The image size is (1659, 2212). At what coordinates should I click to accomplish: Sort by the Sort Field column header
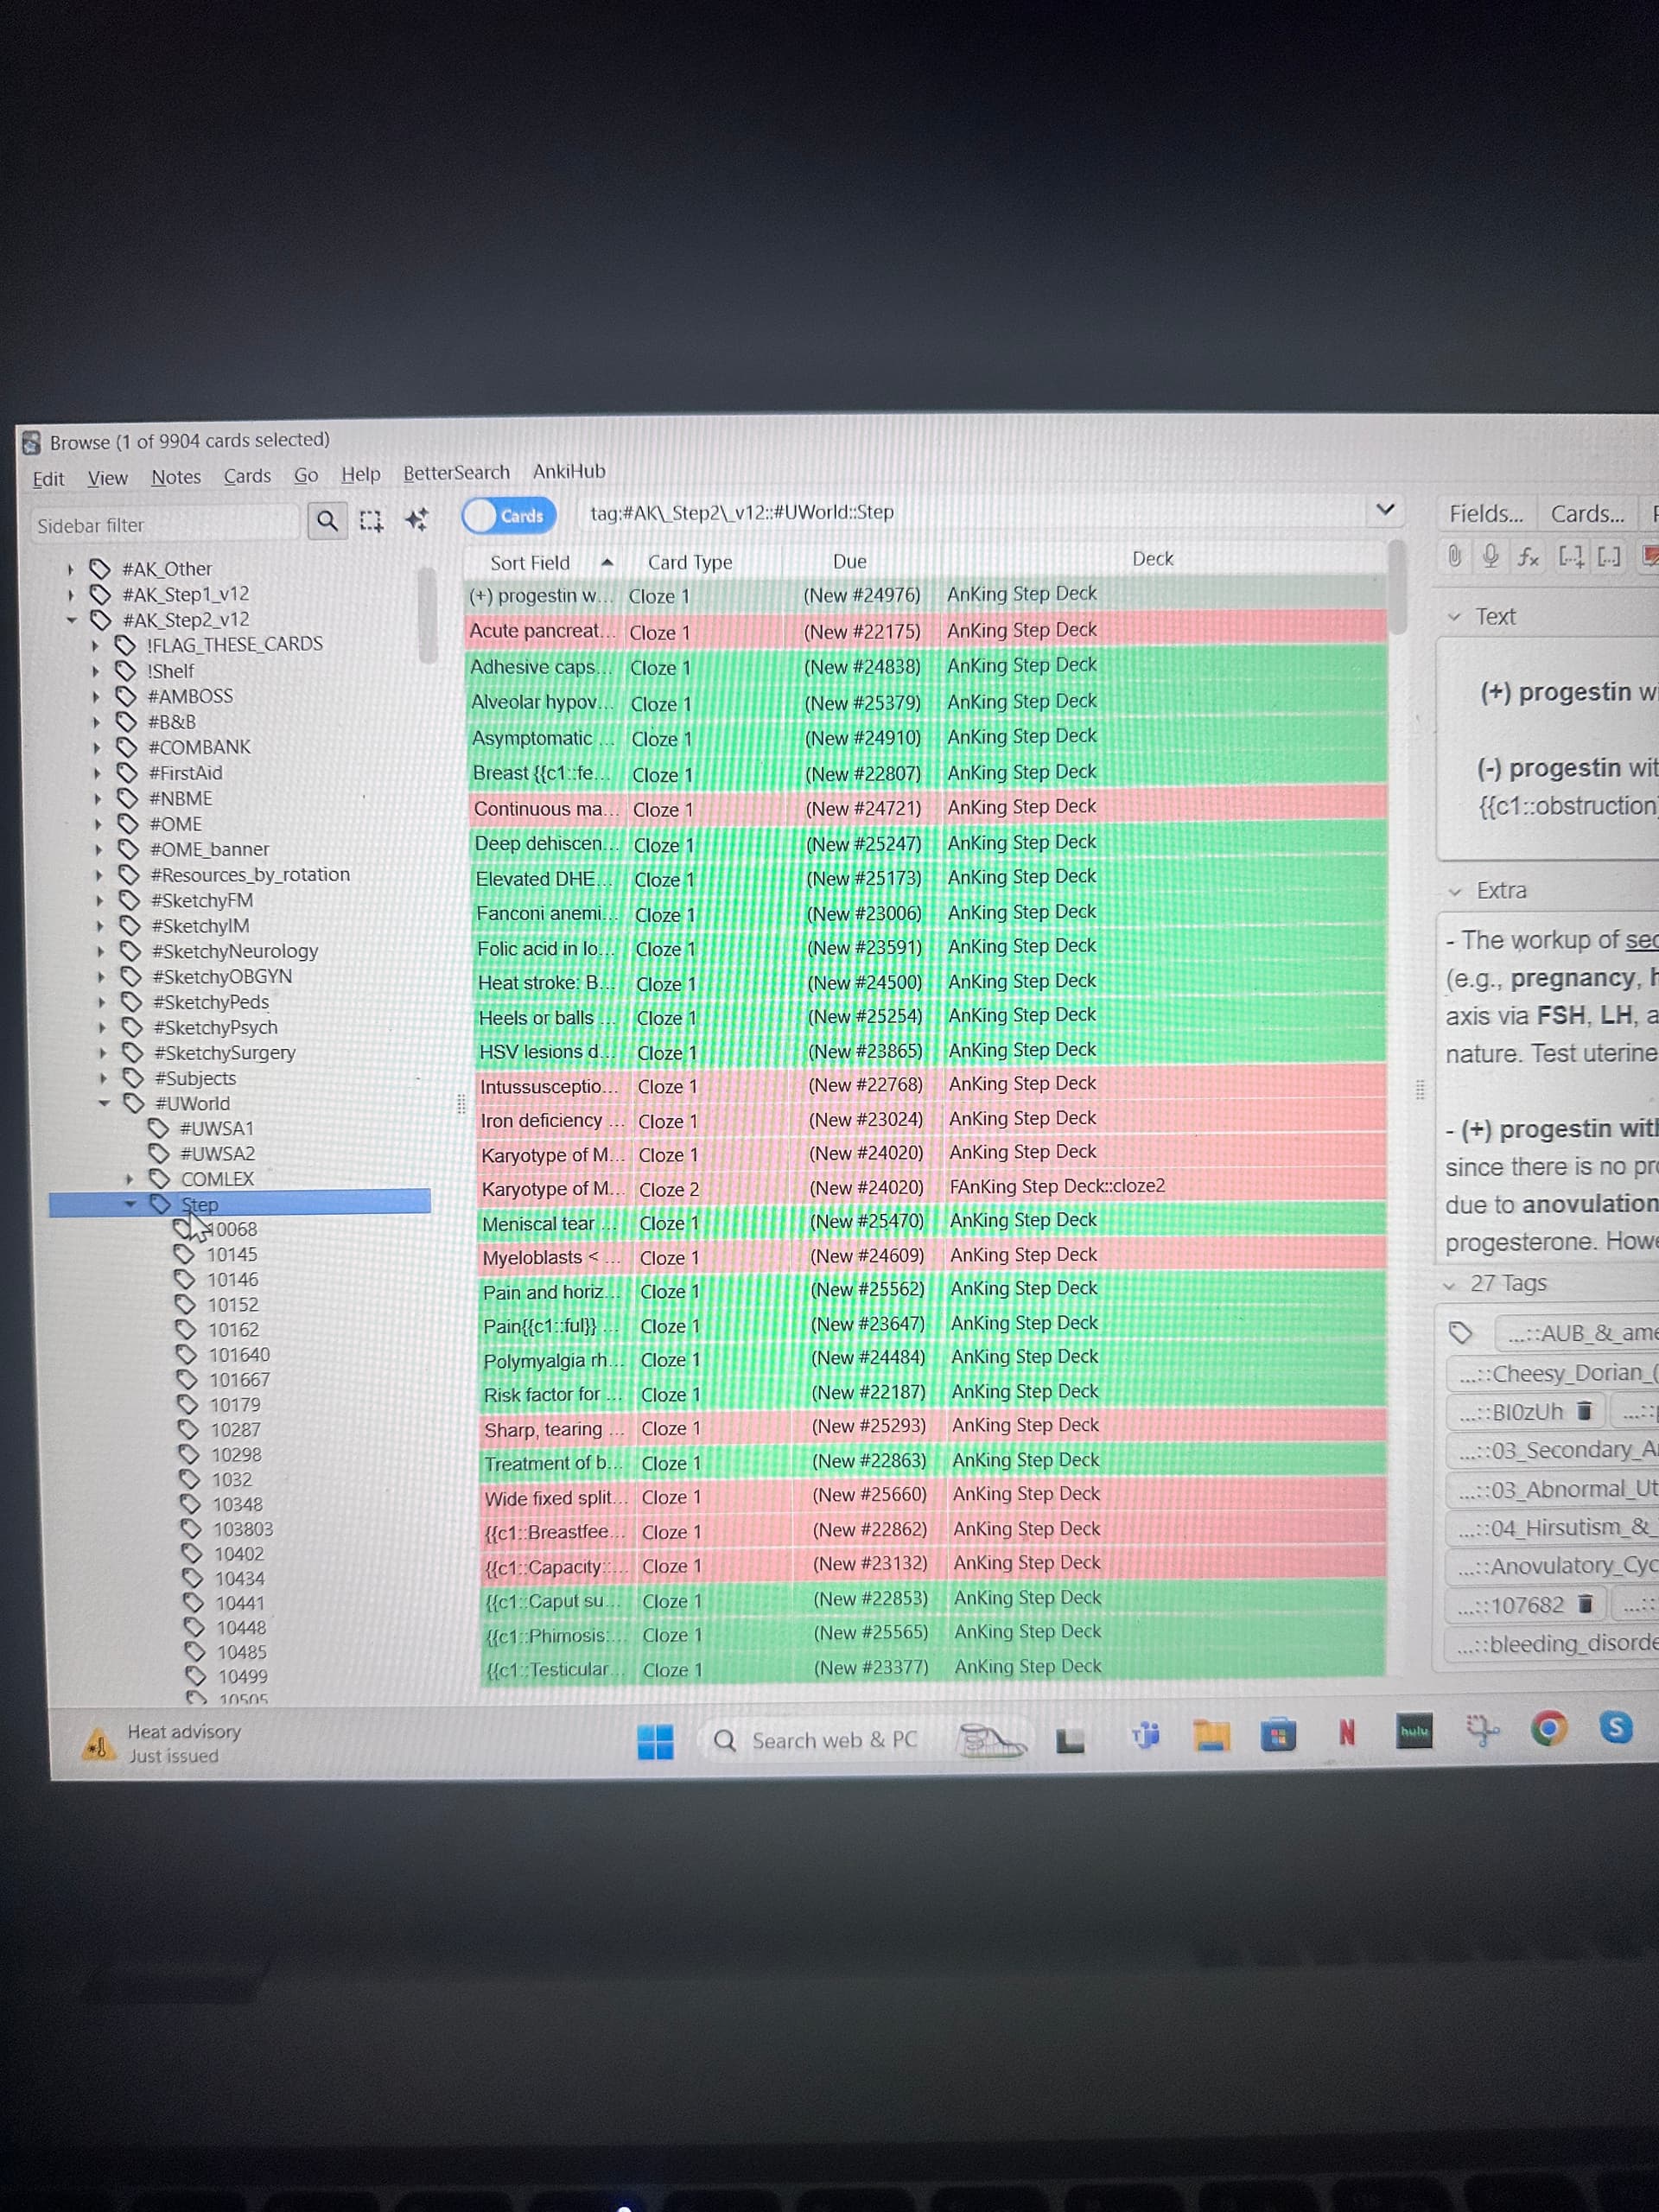coord(530,563)
